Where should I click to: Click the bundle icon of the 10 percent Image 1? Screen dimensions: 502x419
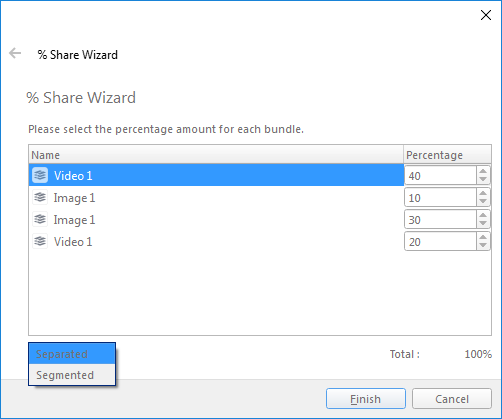coord(40,197)
